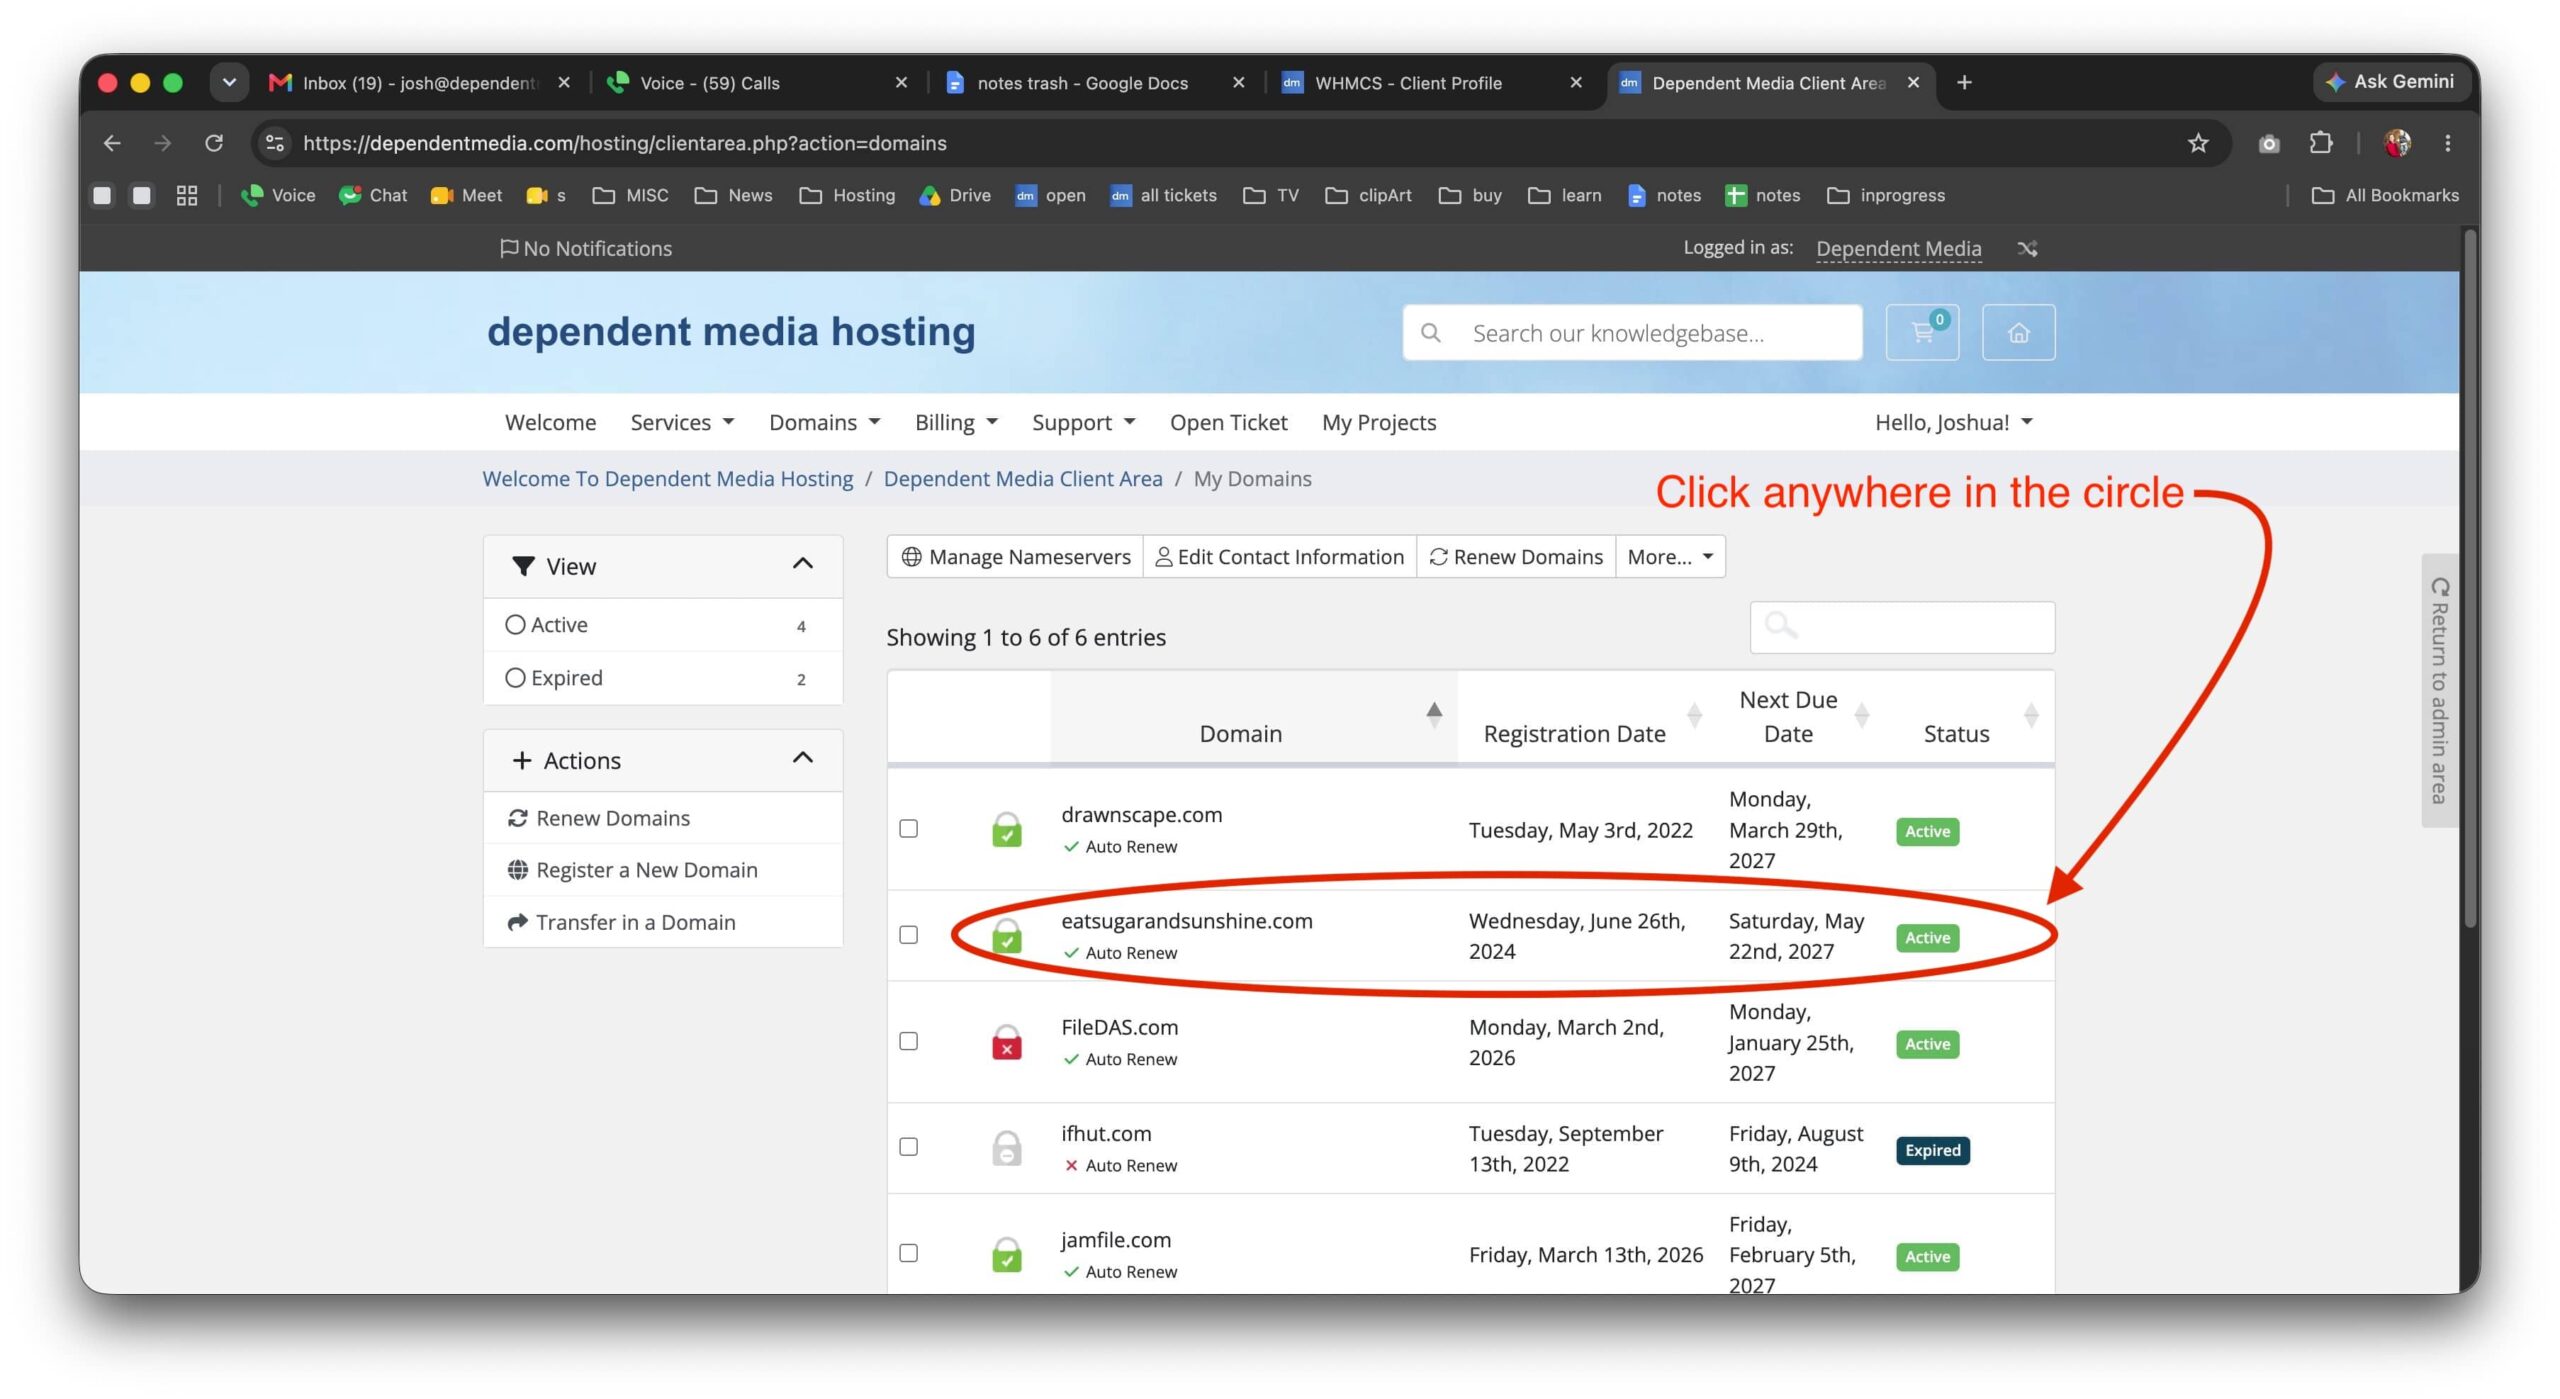Open the Services dropdown menu
This screenshot has height=1399, width=2560.
point(682,422)
